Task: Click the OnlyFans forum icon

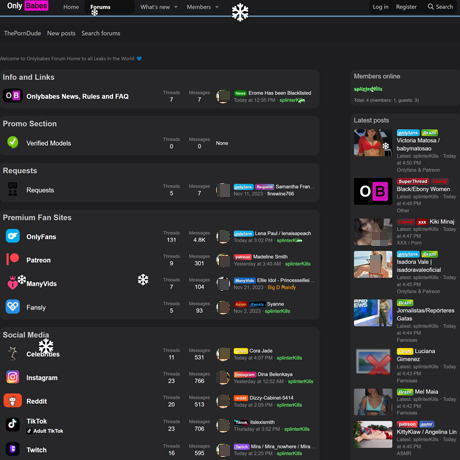Action: pos(13,236)
